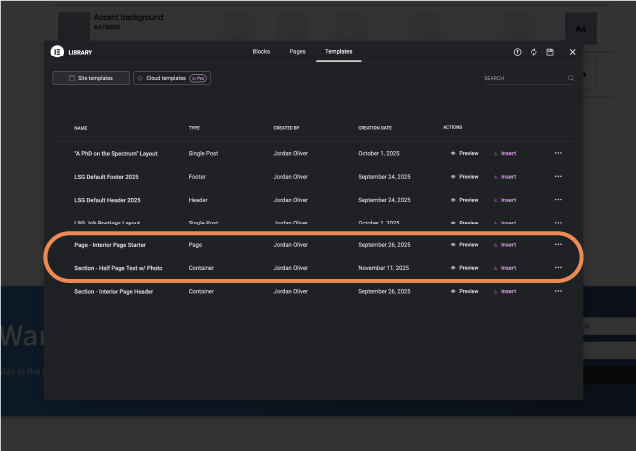Preview the Page - Interior Page Starter template

point(464,245)
